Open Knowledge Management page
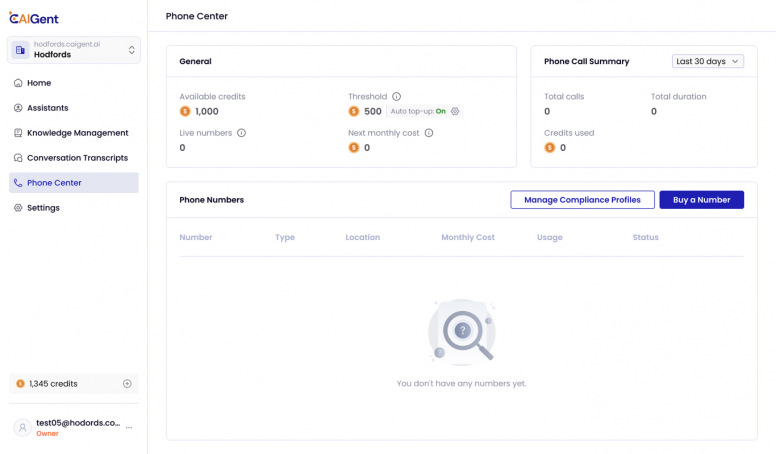Image resolution: width=776 pixels, height=454 pixels. [x=77, y=133]
